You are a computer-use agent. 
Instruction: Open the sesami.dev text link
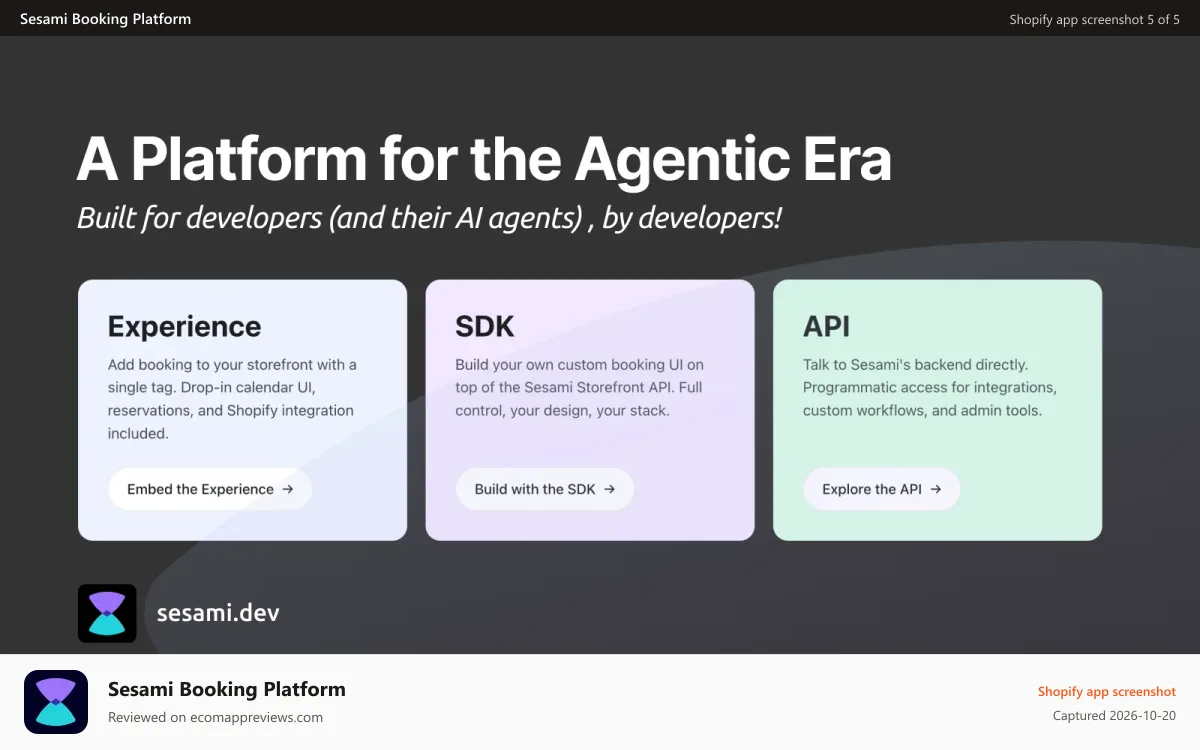(x=218, y=613)
